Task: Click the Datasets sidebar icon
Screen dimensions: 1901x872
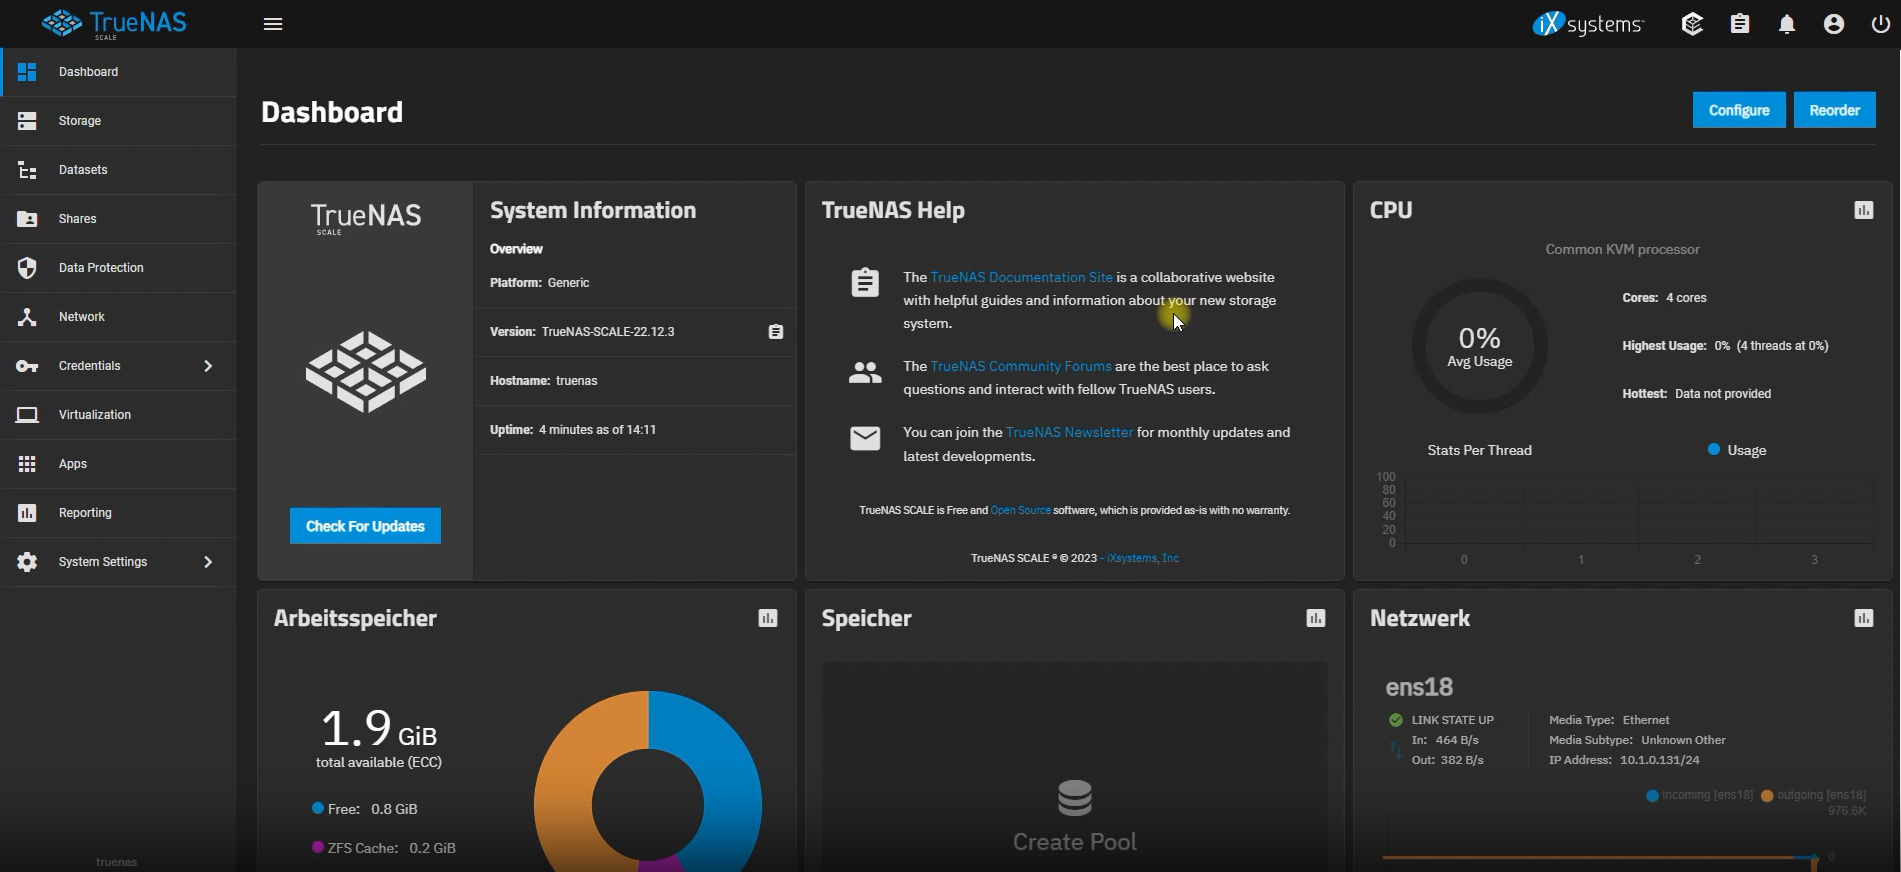Action: pos(27,170)
